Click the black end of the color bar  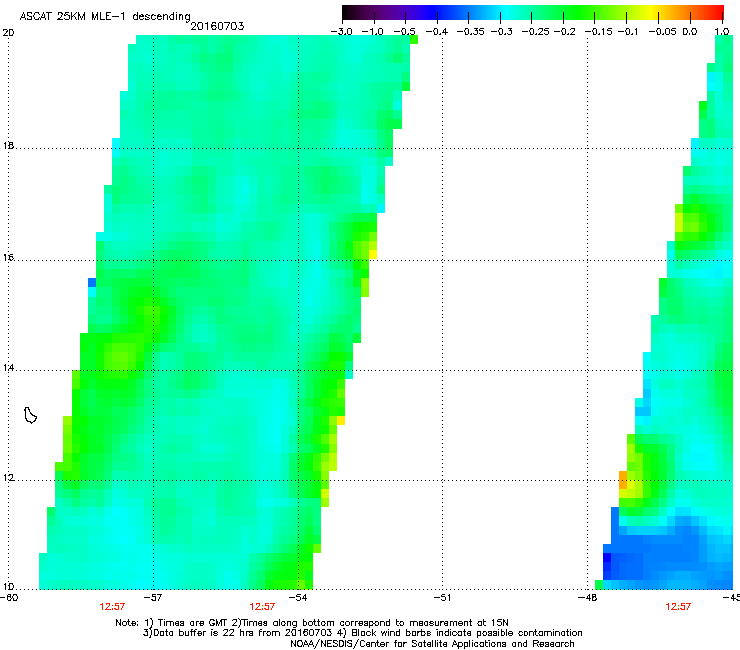coord(349,13)
